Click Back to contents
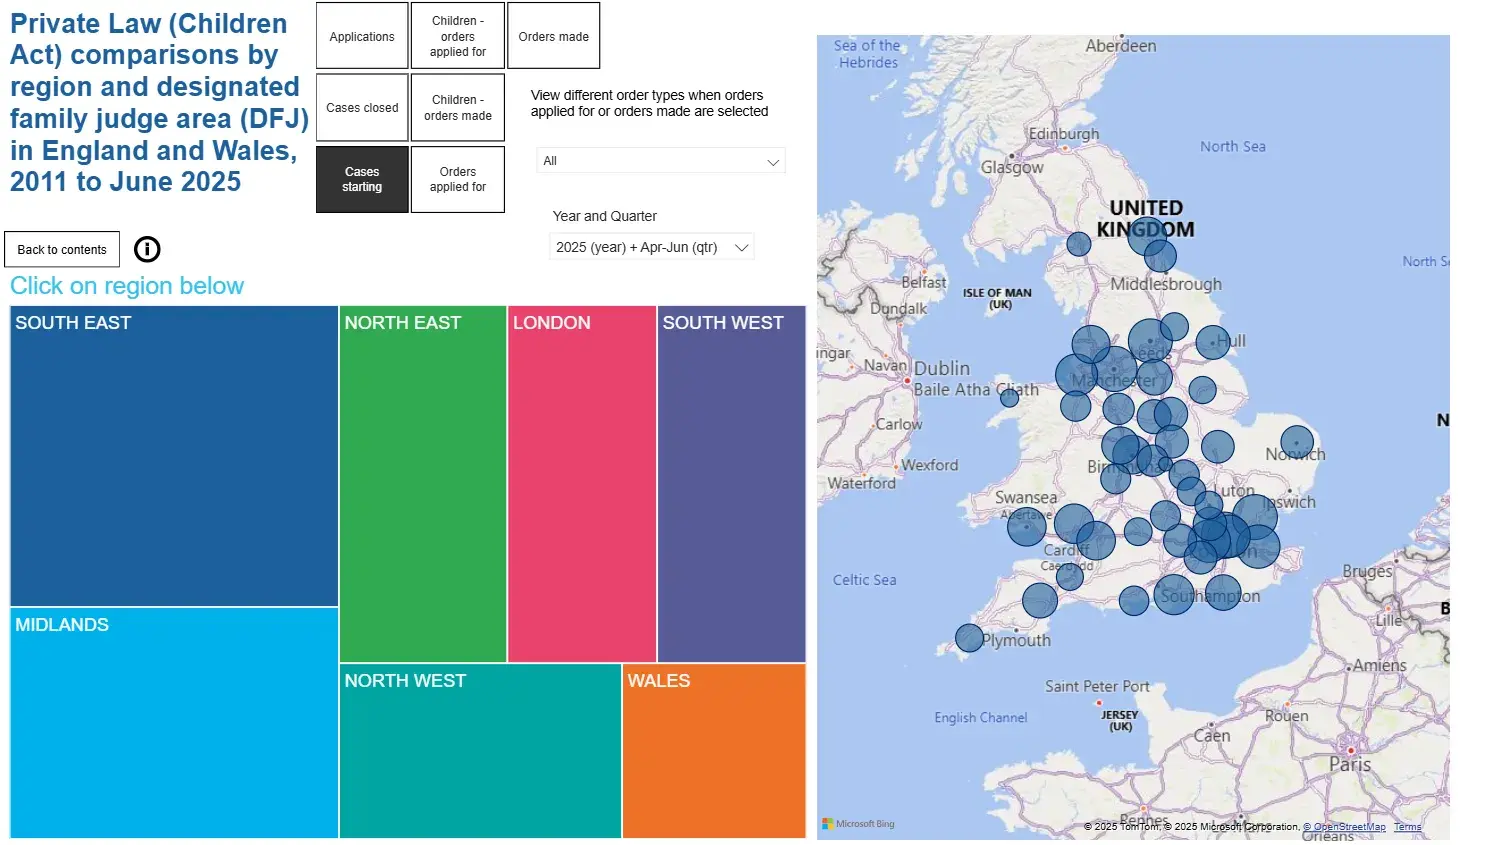The width and height of the screenshot is (1489, 845). pyautogui.click(x=61, y=249)
